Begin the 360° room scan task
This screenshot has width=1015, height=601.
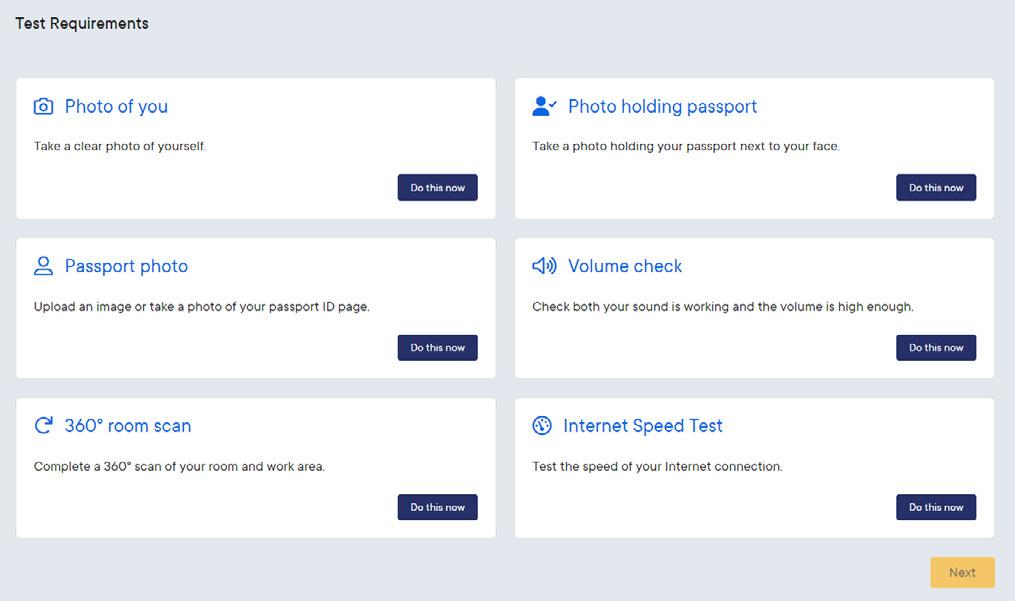click(437, 507)
